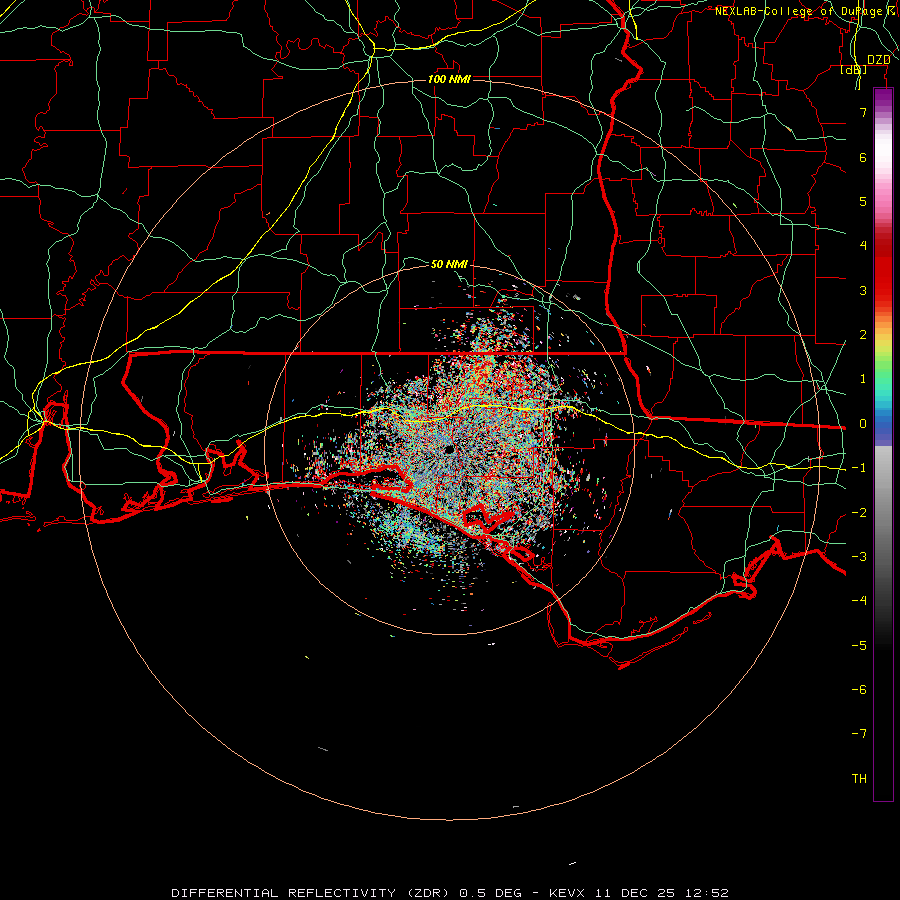Screen dimensions: 900x900
Task: Click the "0" value on the color scale
Action: pyautogui.click(x=863, y=424)
